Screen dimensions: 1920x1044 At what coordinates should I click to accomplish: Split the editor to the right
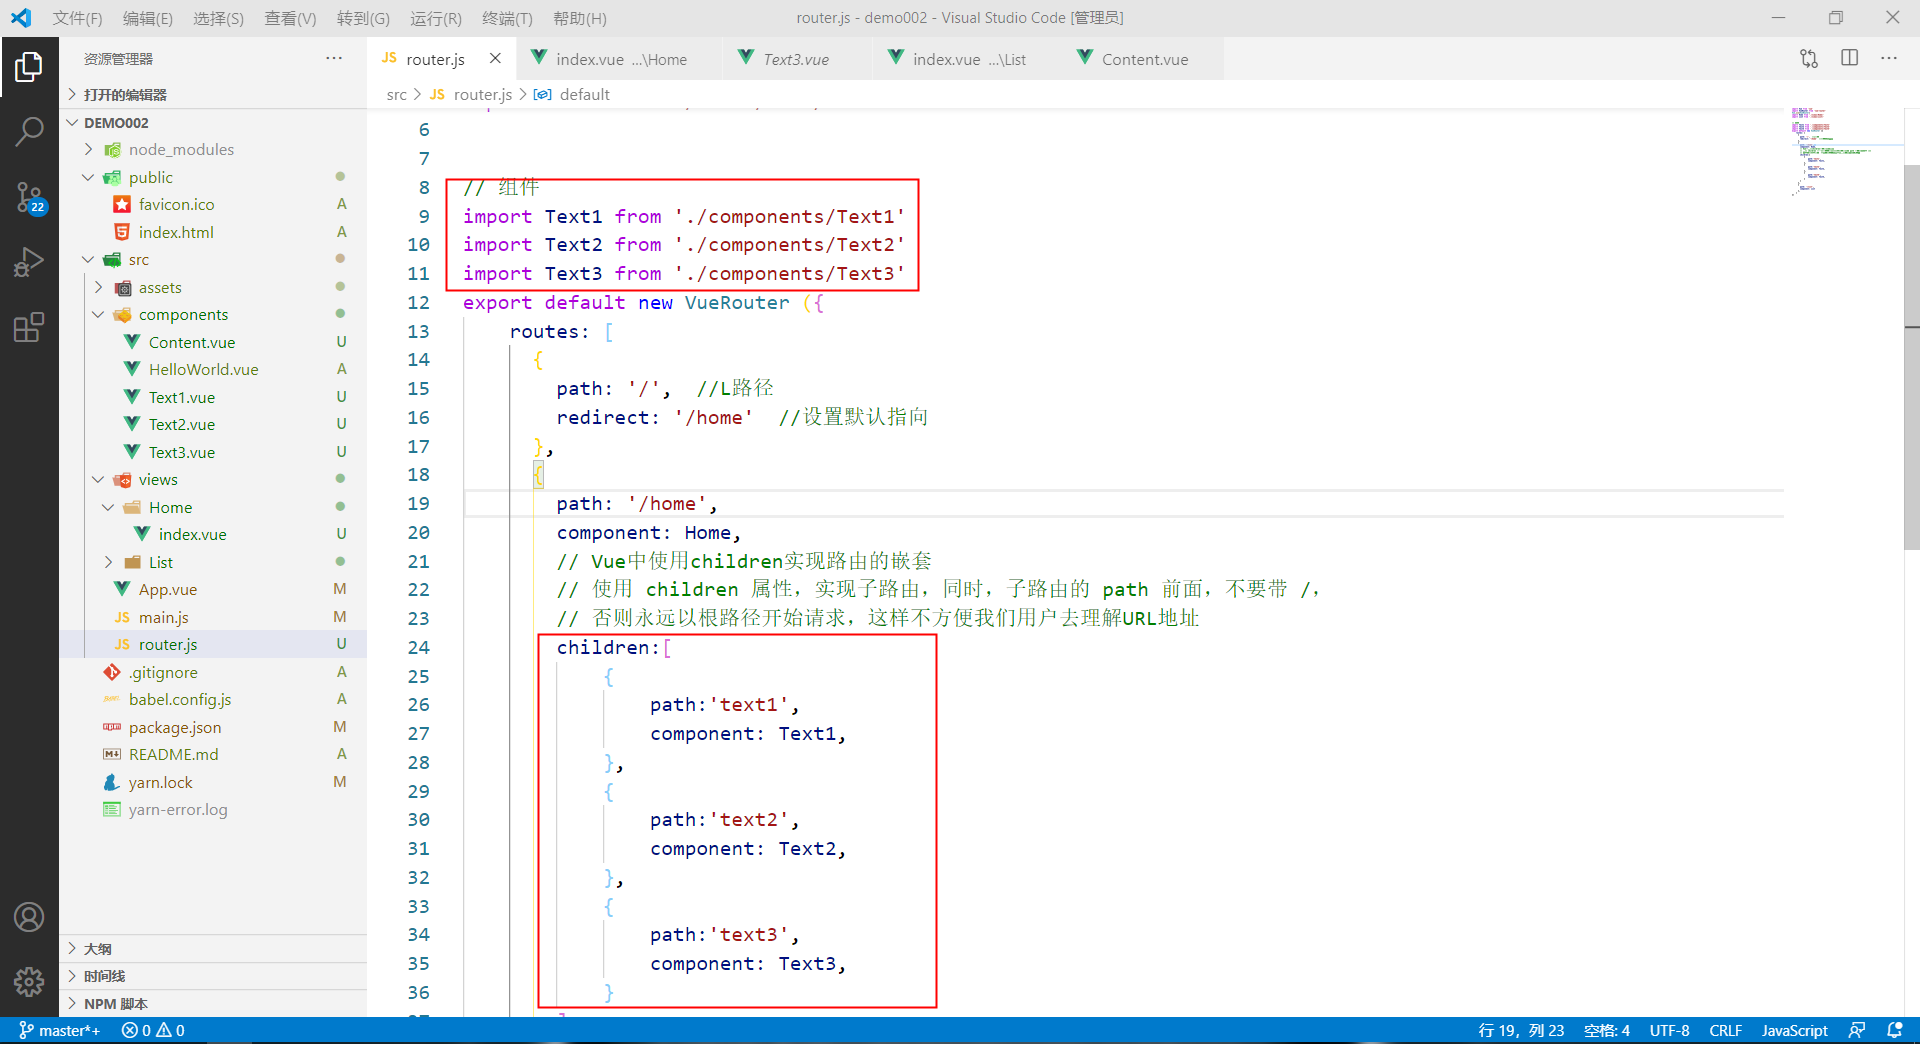(x=1849, y=59)
